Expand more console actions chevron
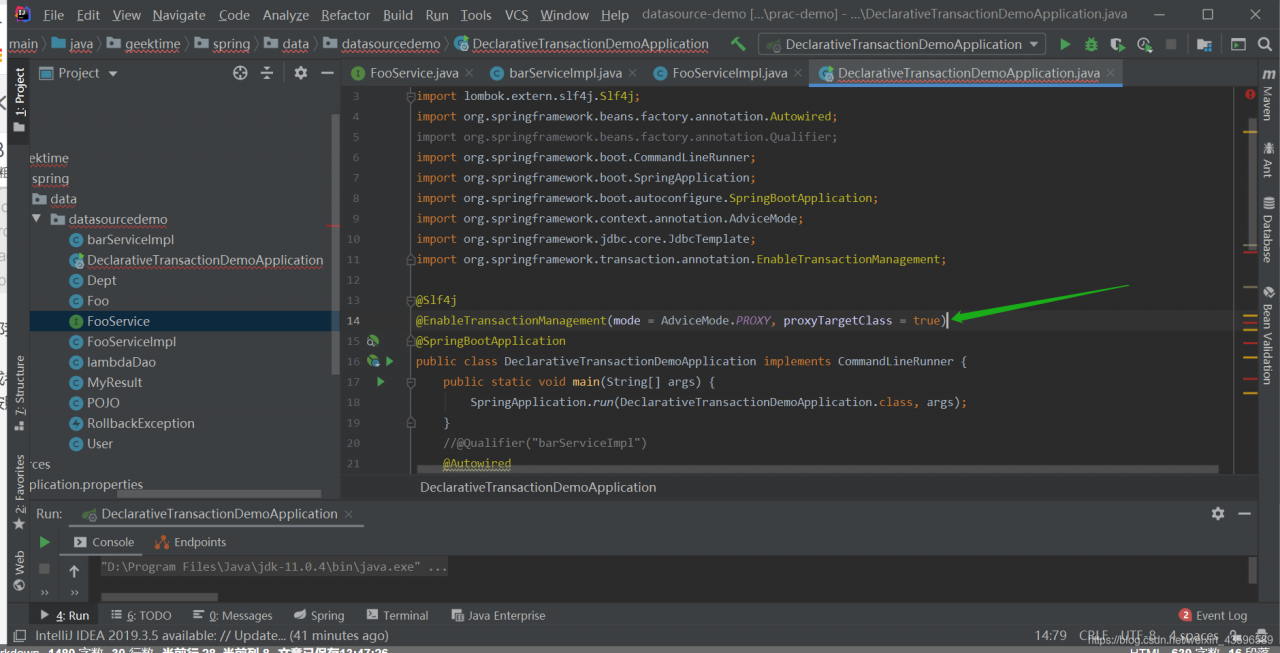This screenshot has width=1280, height=653. click(74, 593)
